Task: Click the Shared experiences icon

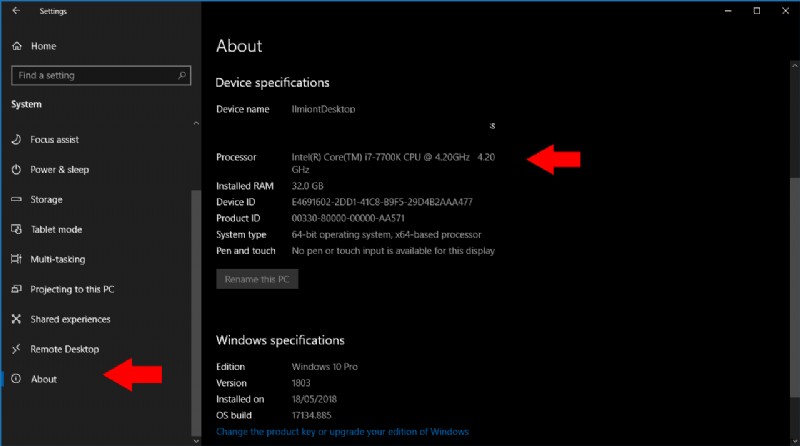Action: (x=16, y=319)
